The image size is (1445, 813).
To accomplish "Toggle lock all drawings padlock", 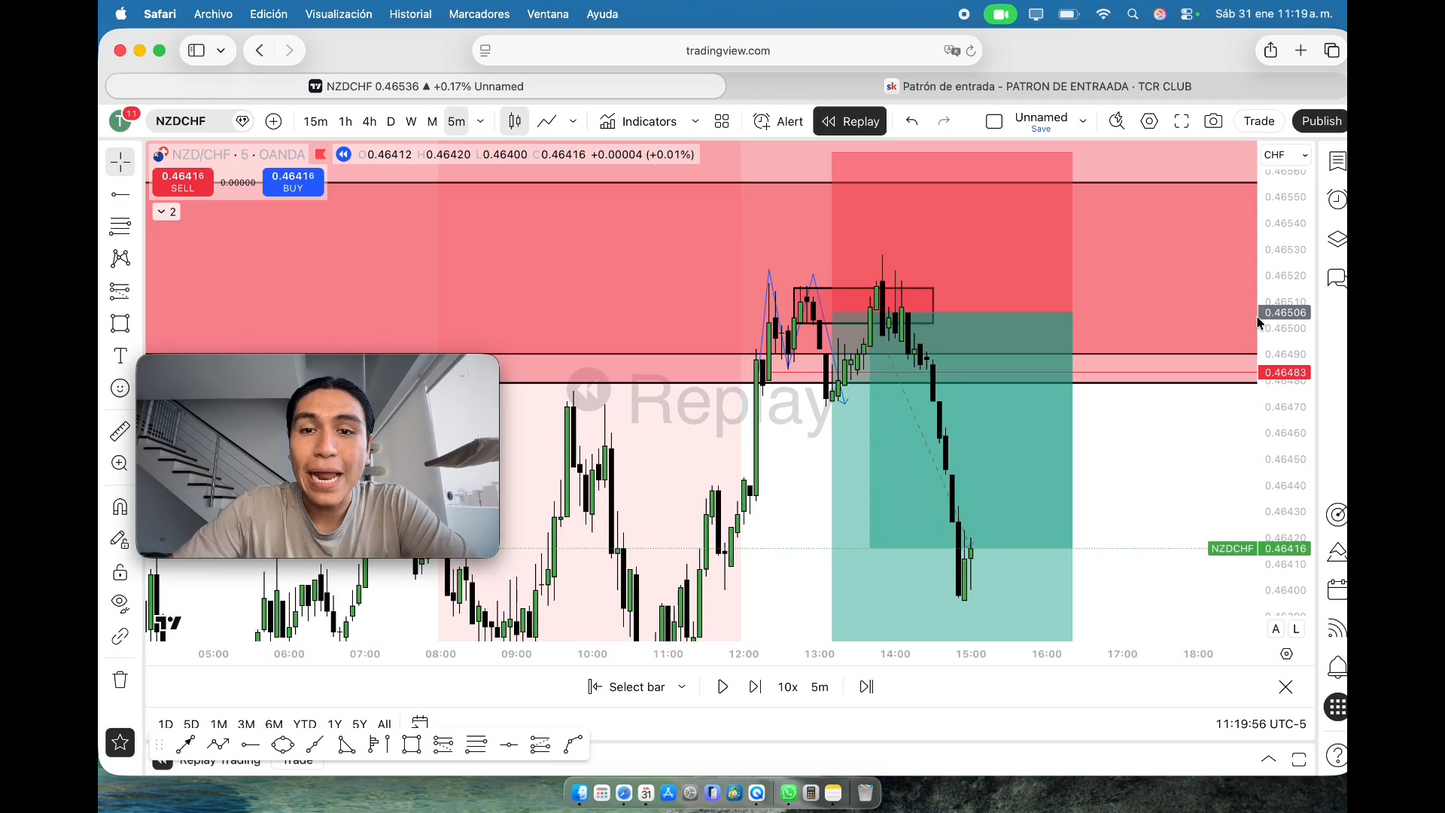I will [x=120, y=572].
